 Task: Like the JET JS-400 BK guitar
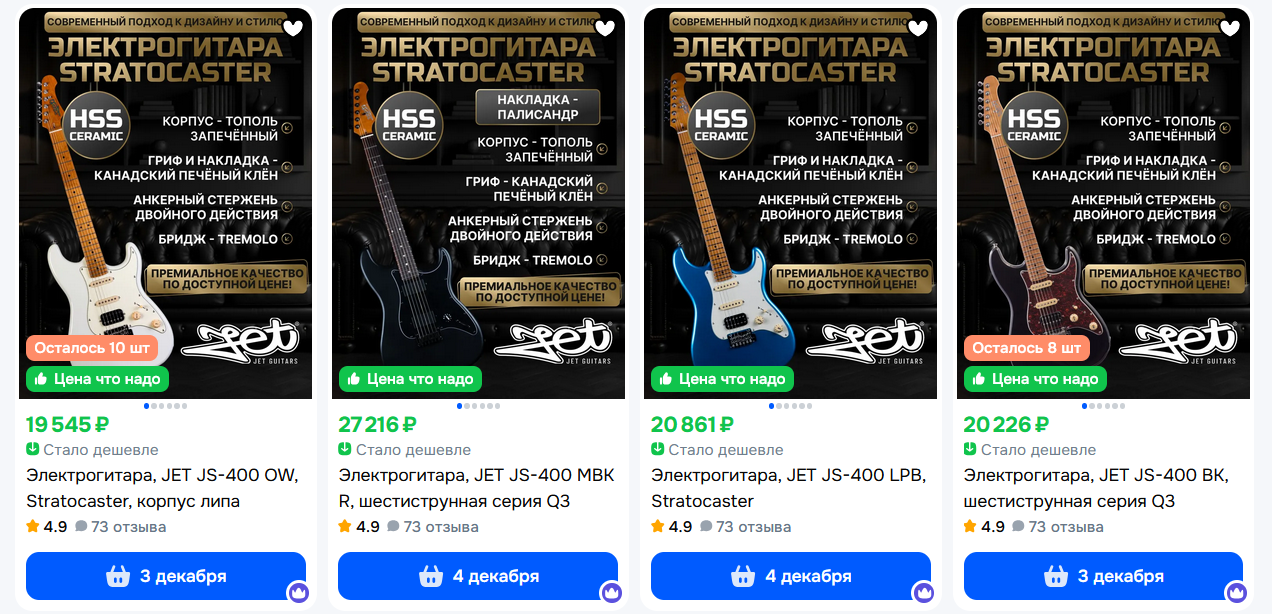[x=1230, y=28]
